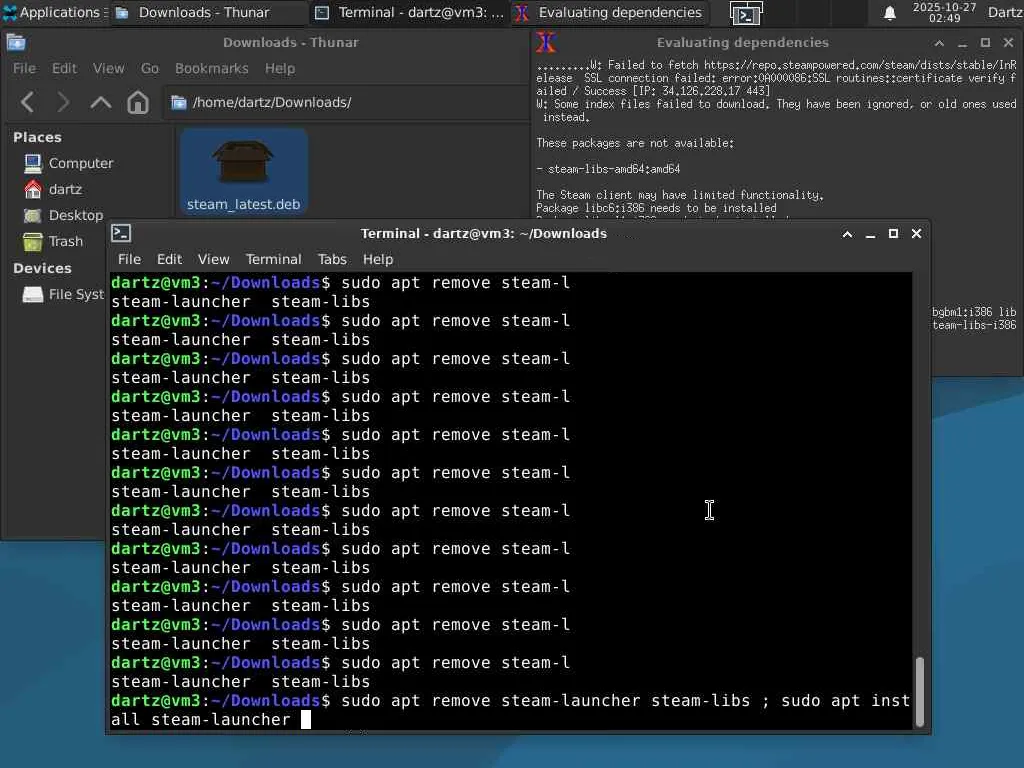This screenshot has height=768, width=1024.
Task: Click the Thunar path location field
Action: coord(346,103)
